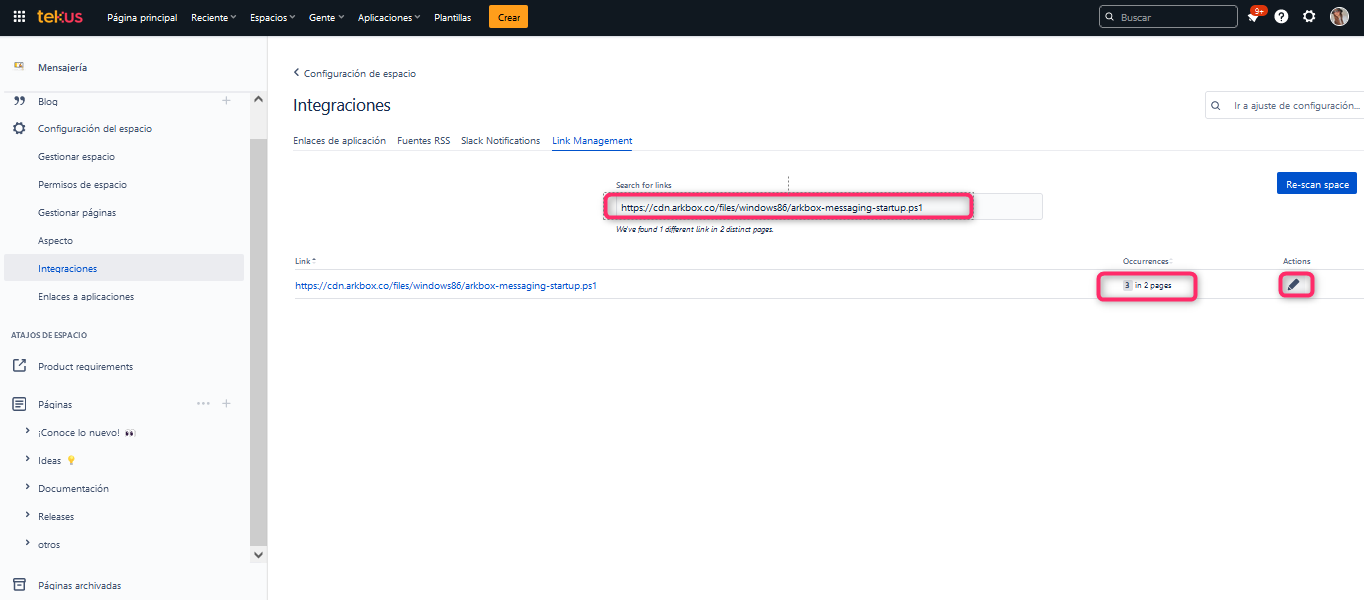Open the arkbox-messaging-startup.ps1 link in results

tap(446, 286)
